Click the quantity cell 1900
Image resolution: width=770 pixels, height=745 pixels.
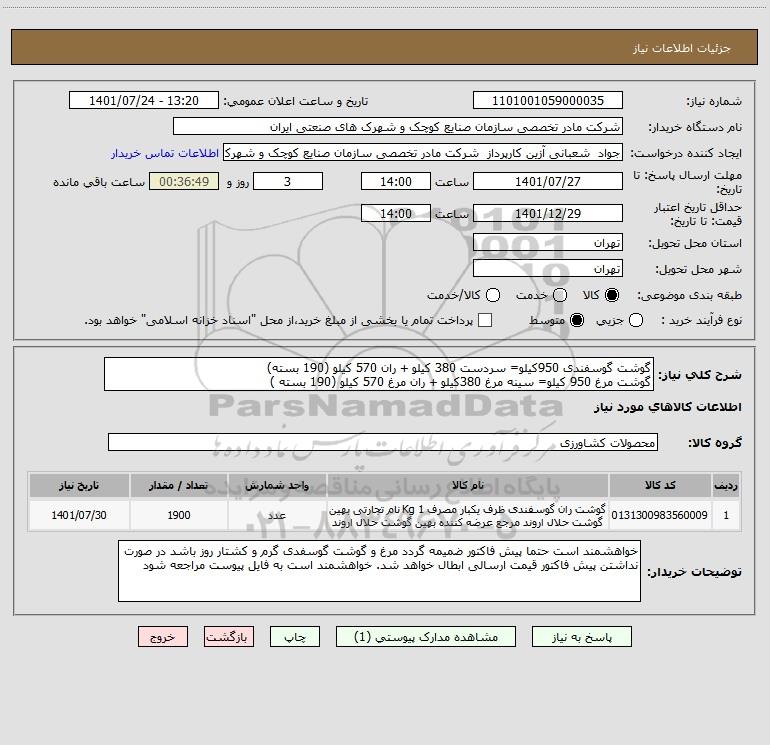tap(179, 515)
